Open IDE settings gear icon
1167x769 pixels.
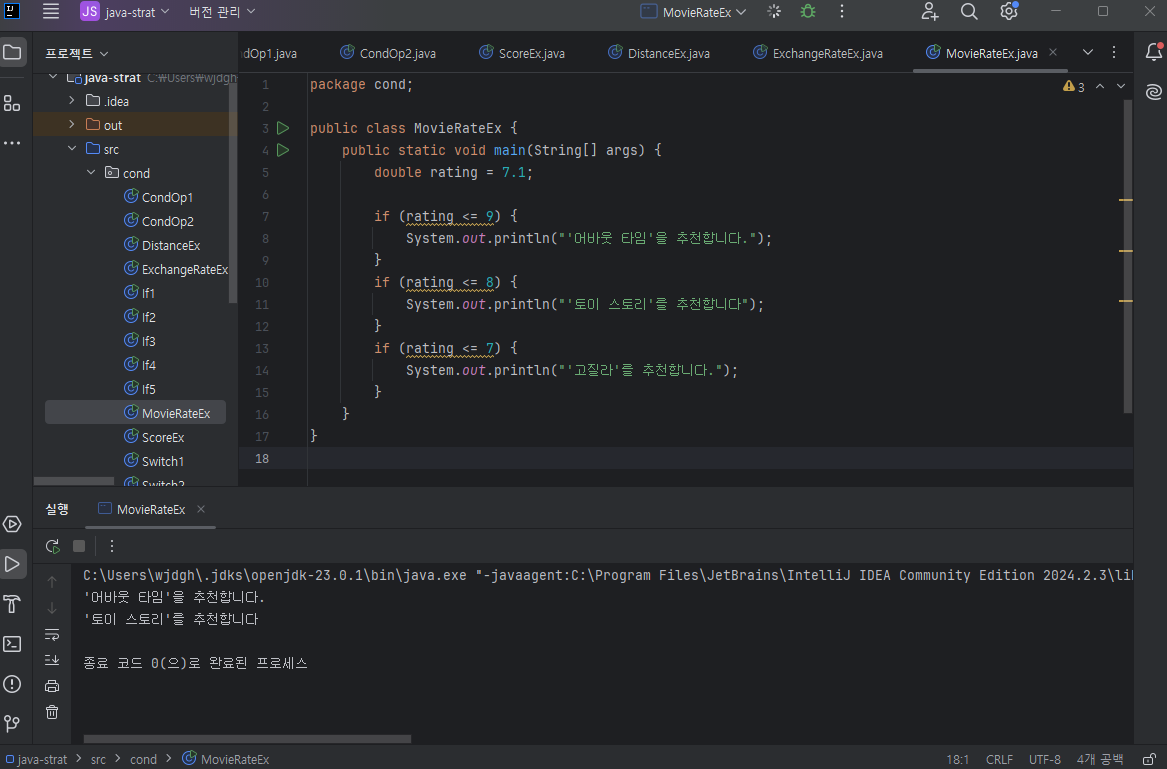[1008, 12]
